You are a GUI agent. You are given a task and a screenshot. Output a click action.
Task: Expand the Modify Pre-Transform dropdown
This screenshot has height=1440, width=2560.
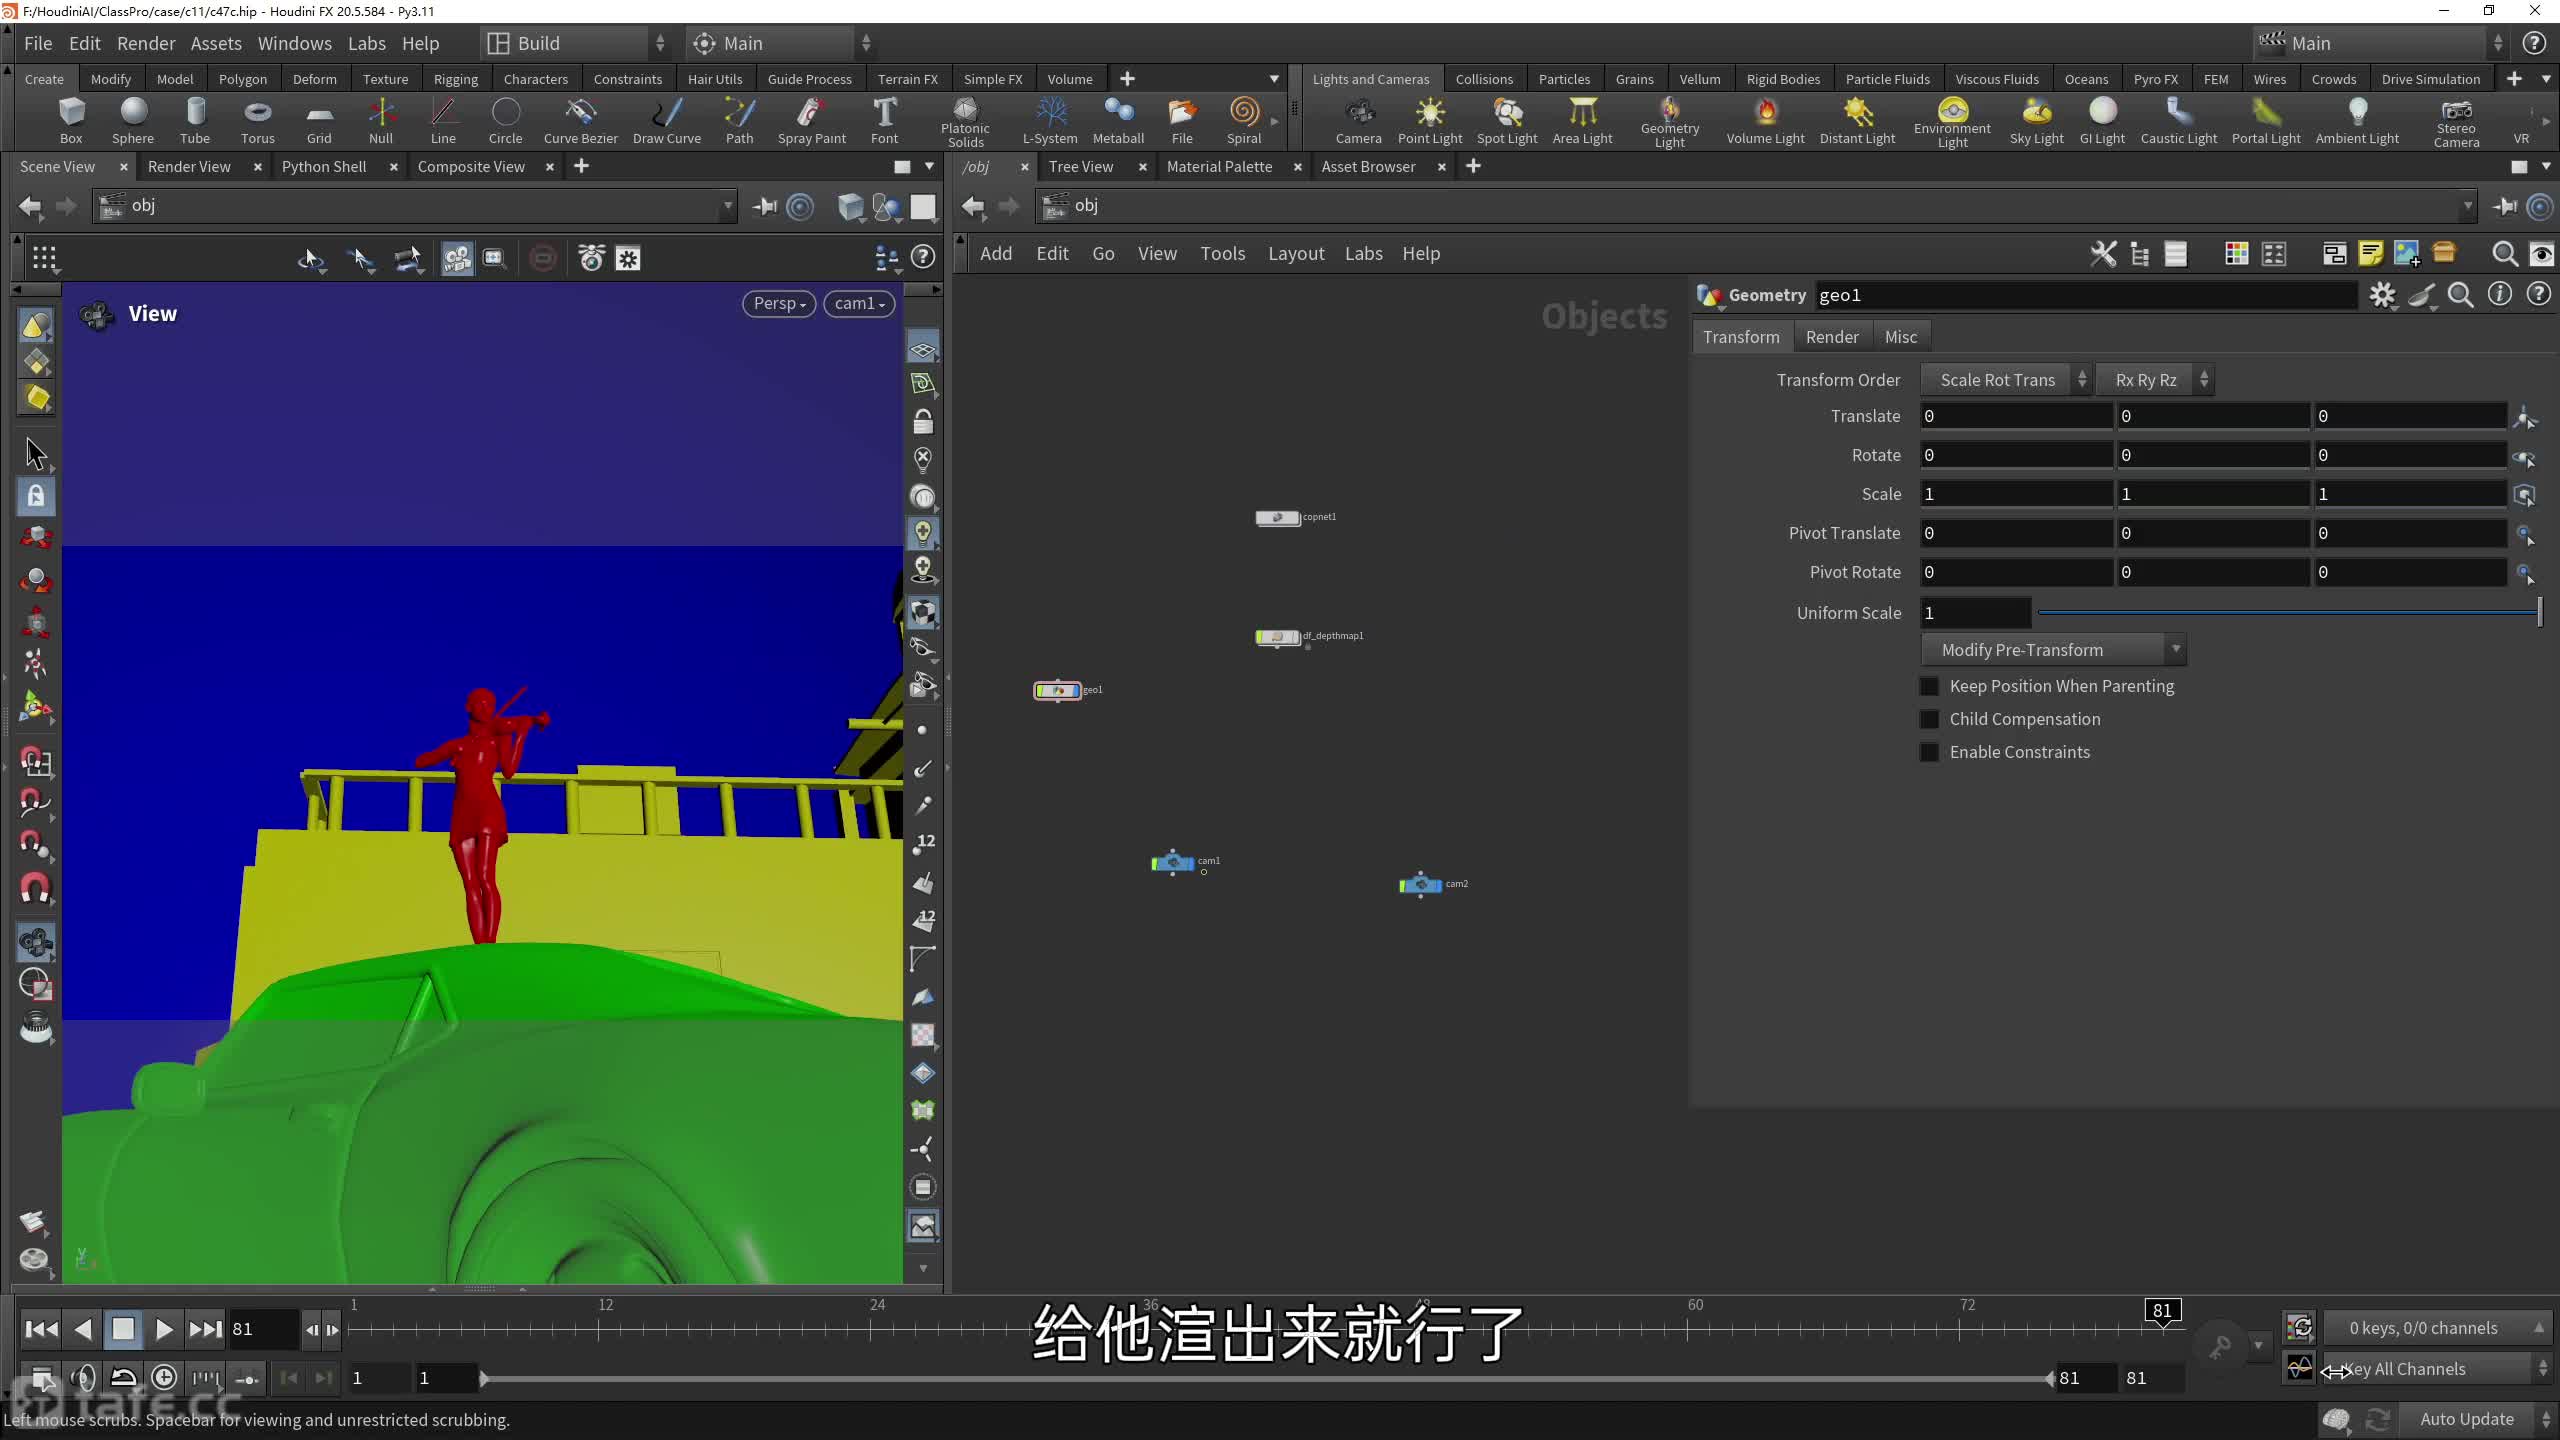(x=2052, y=650)
